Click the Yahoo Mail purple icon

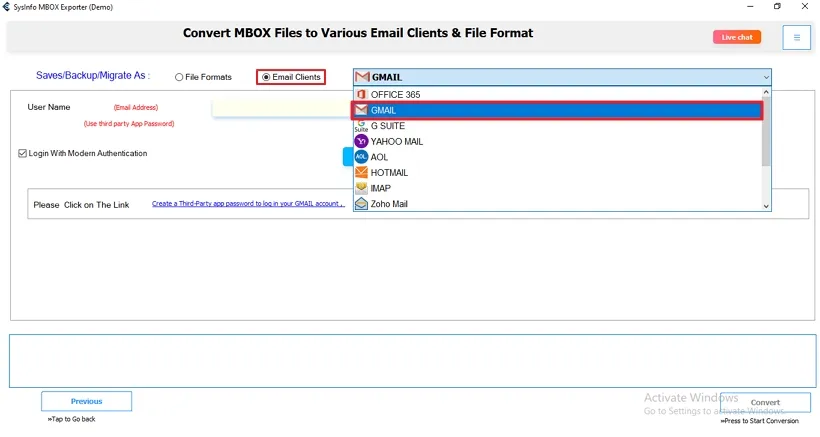[x=361, y=141]
